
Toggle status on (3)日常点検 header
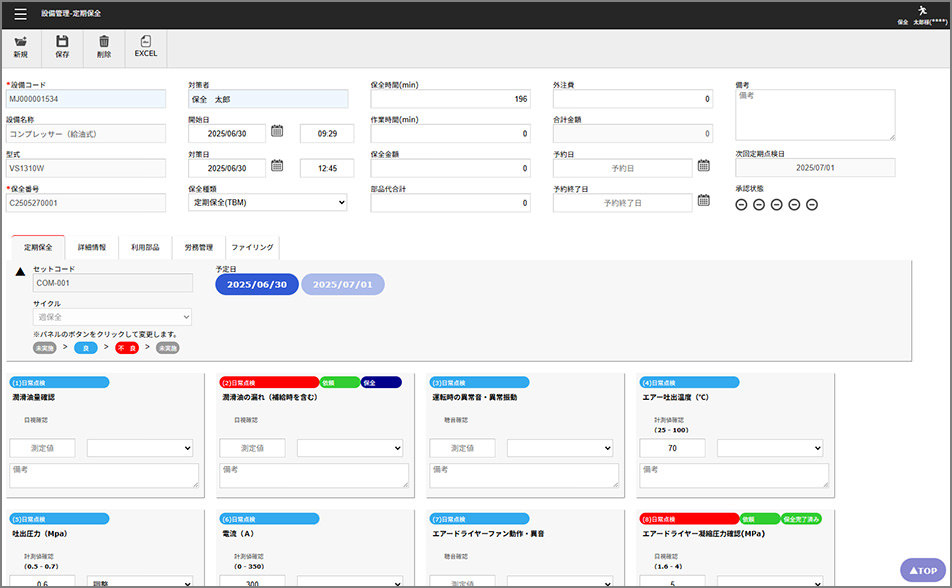(480, 383)
